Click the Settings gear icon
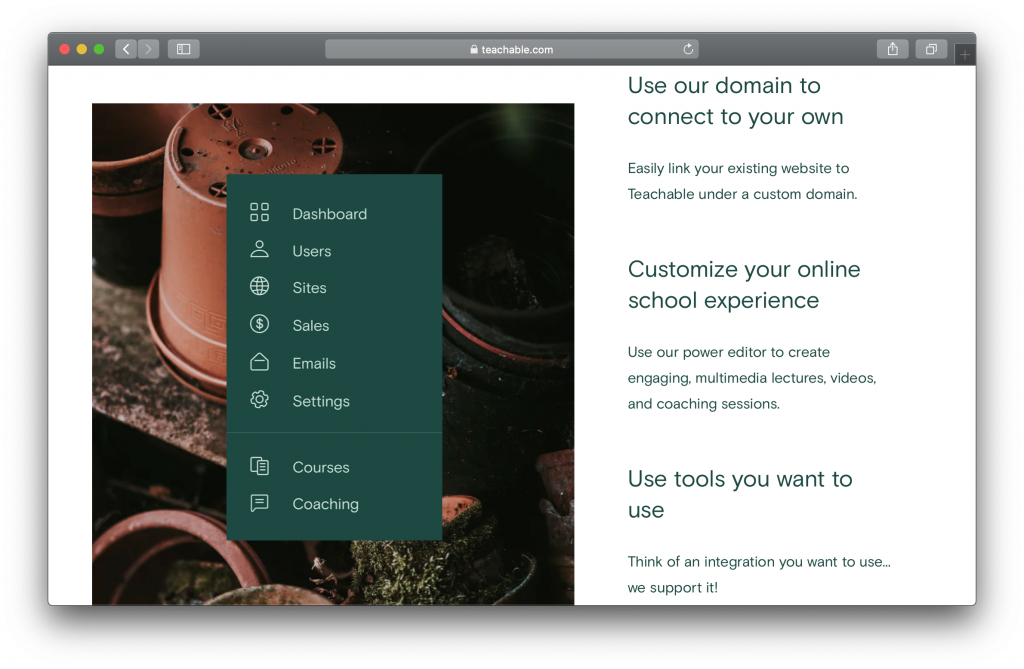 [x=259, y=399]
